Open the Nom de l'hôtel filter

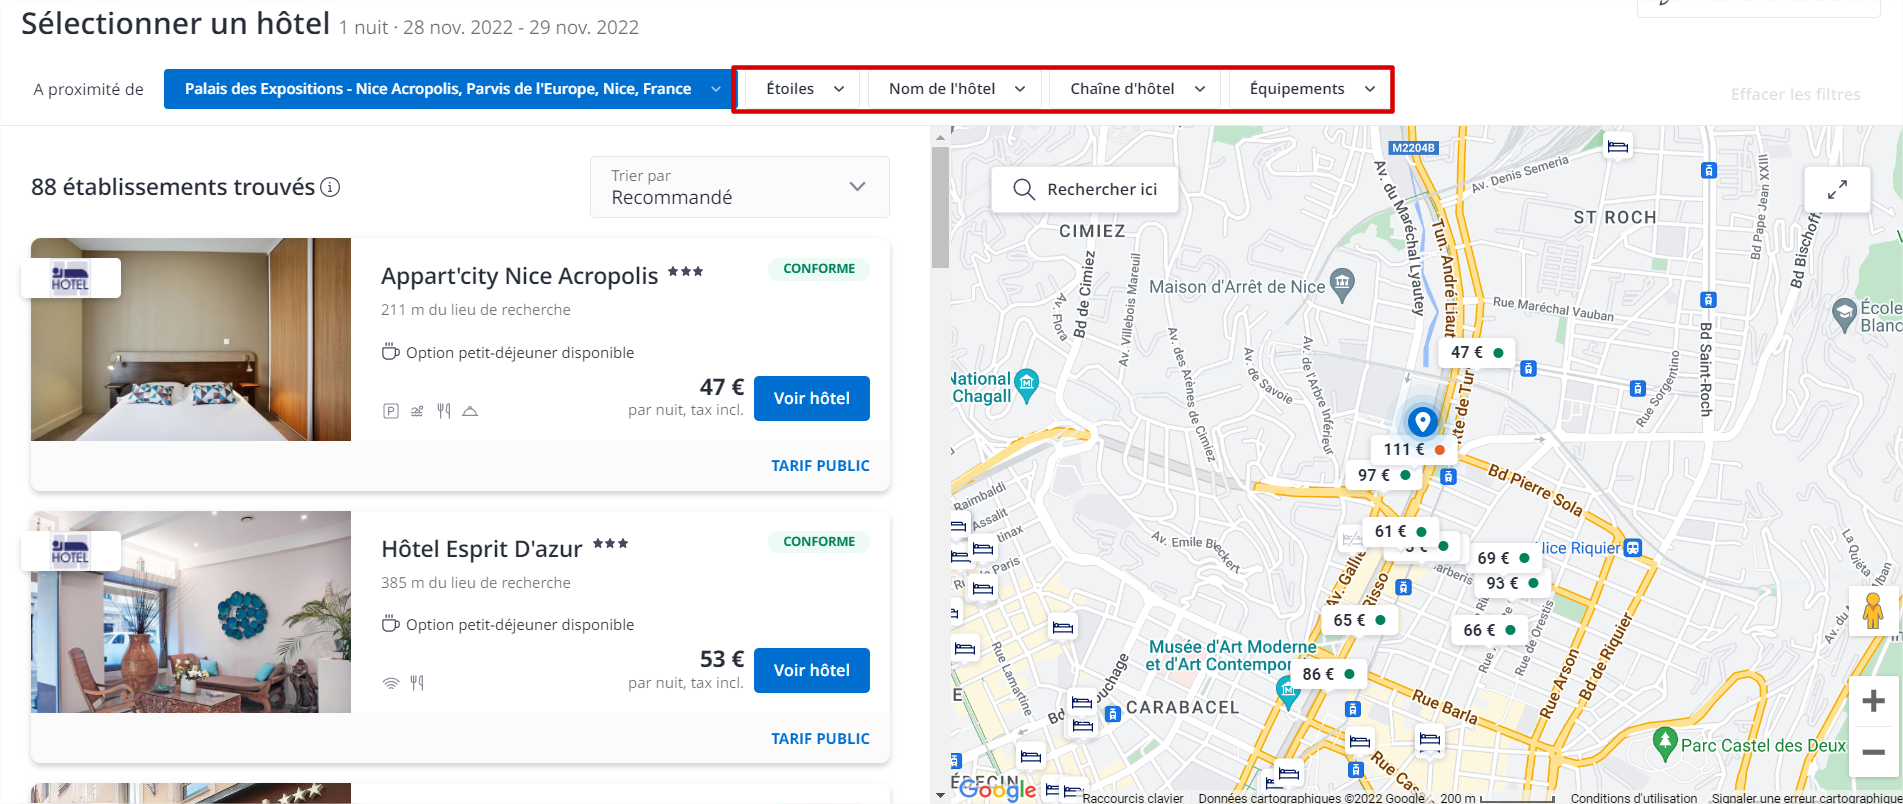pyautogui.click(x=957, y=89)
